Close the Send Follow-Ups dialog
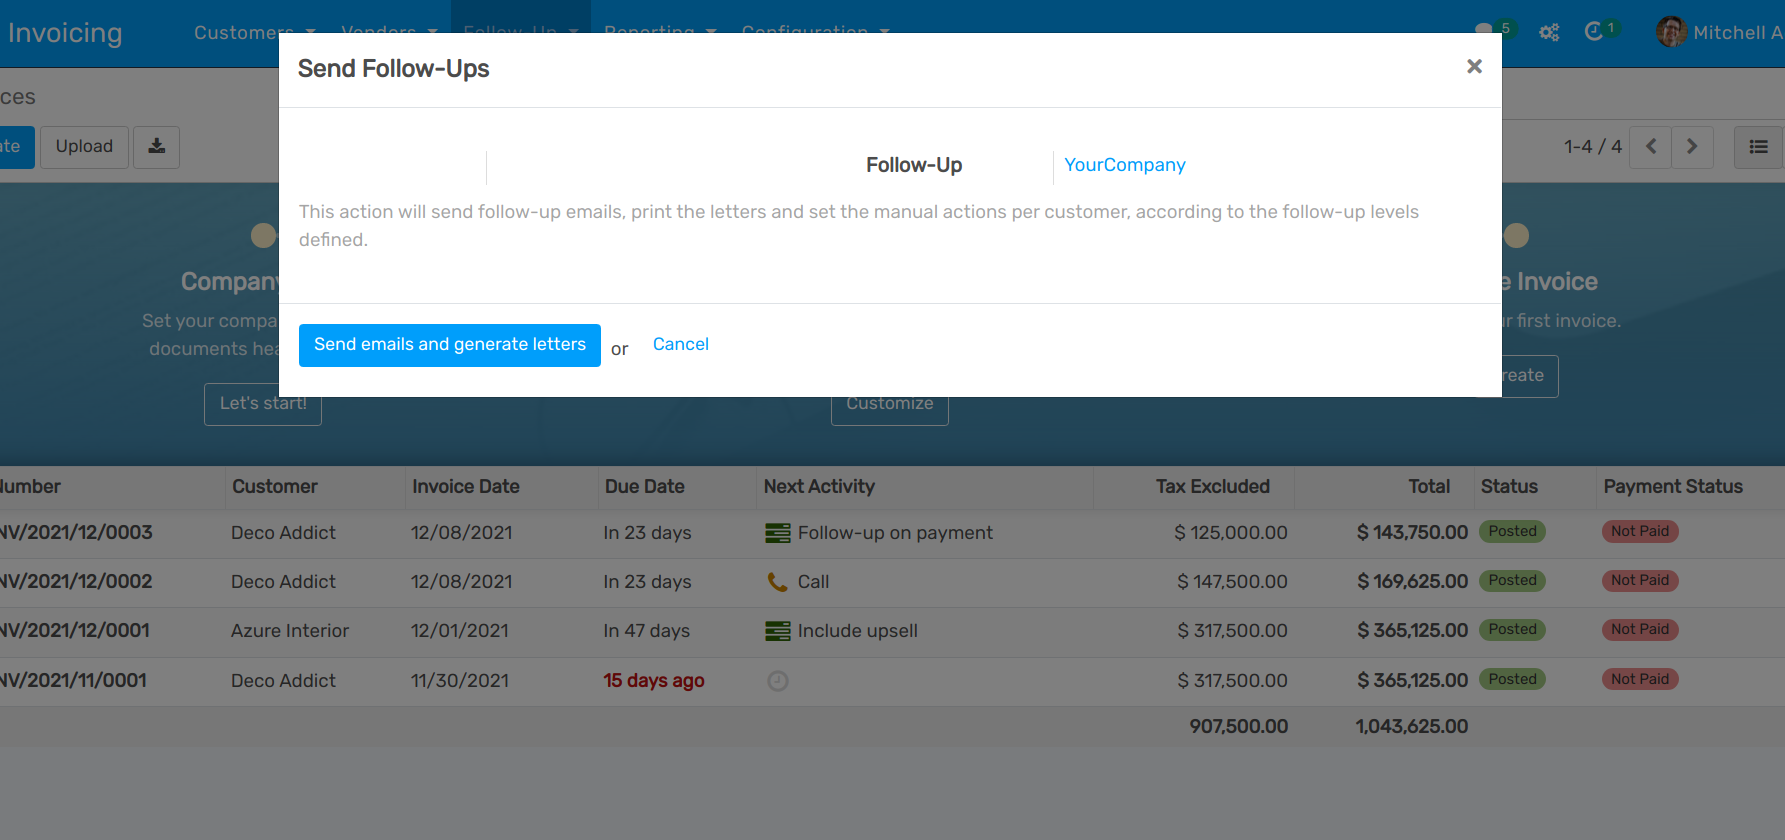 pos(1473,67)
